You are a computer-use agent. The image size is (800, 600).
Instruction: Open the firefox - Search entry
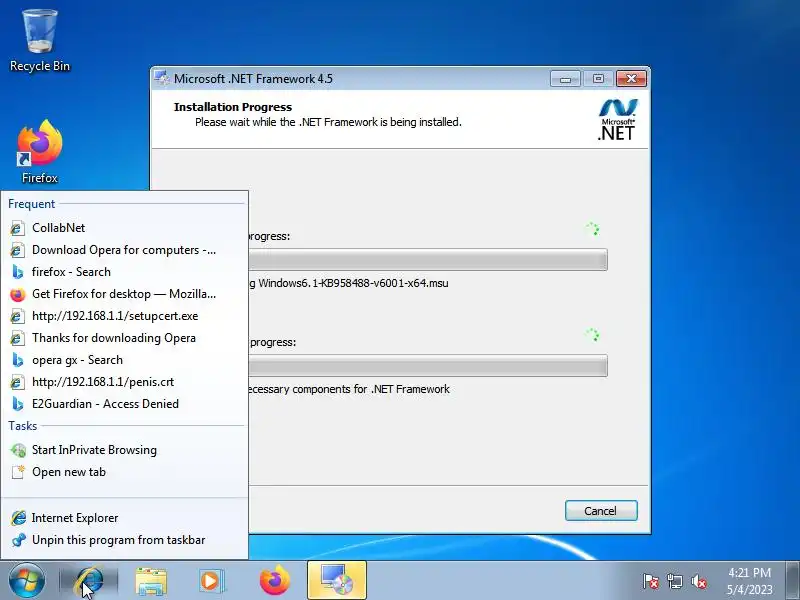125,271
